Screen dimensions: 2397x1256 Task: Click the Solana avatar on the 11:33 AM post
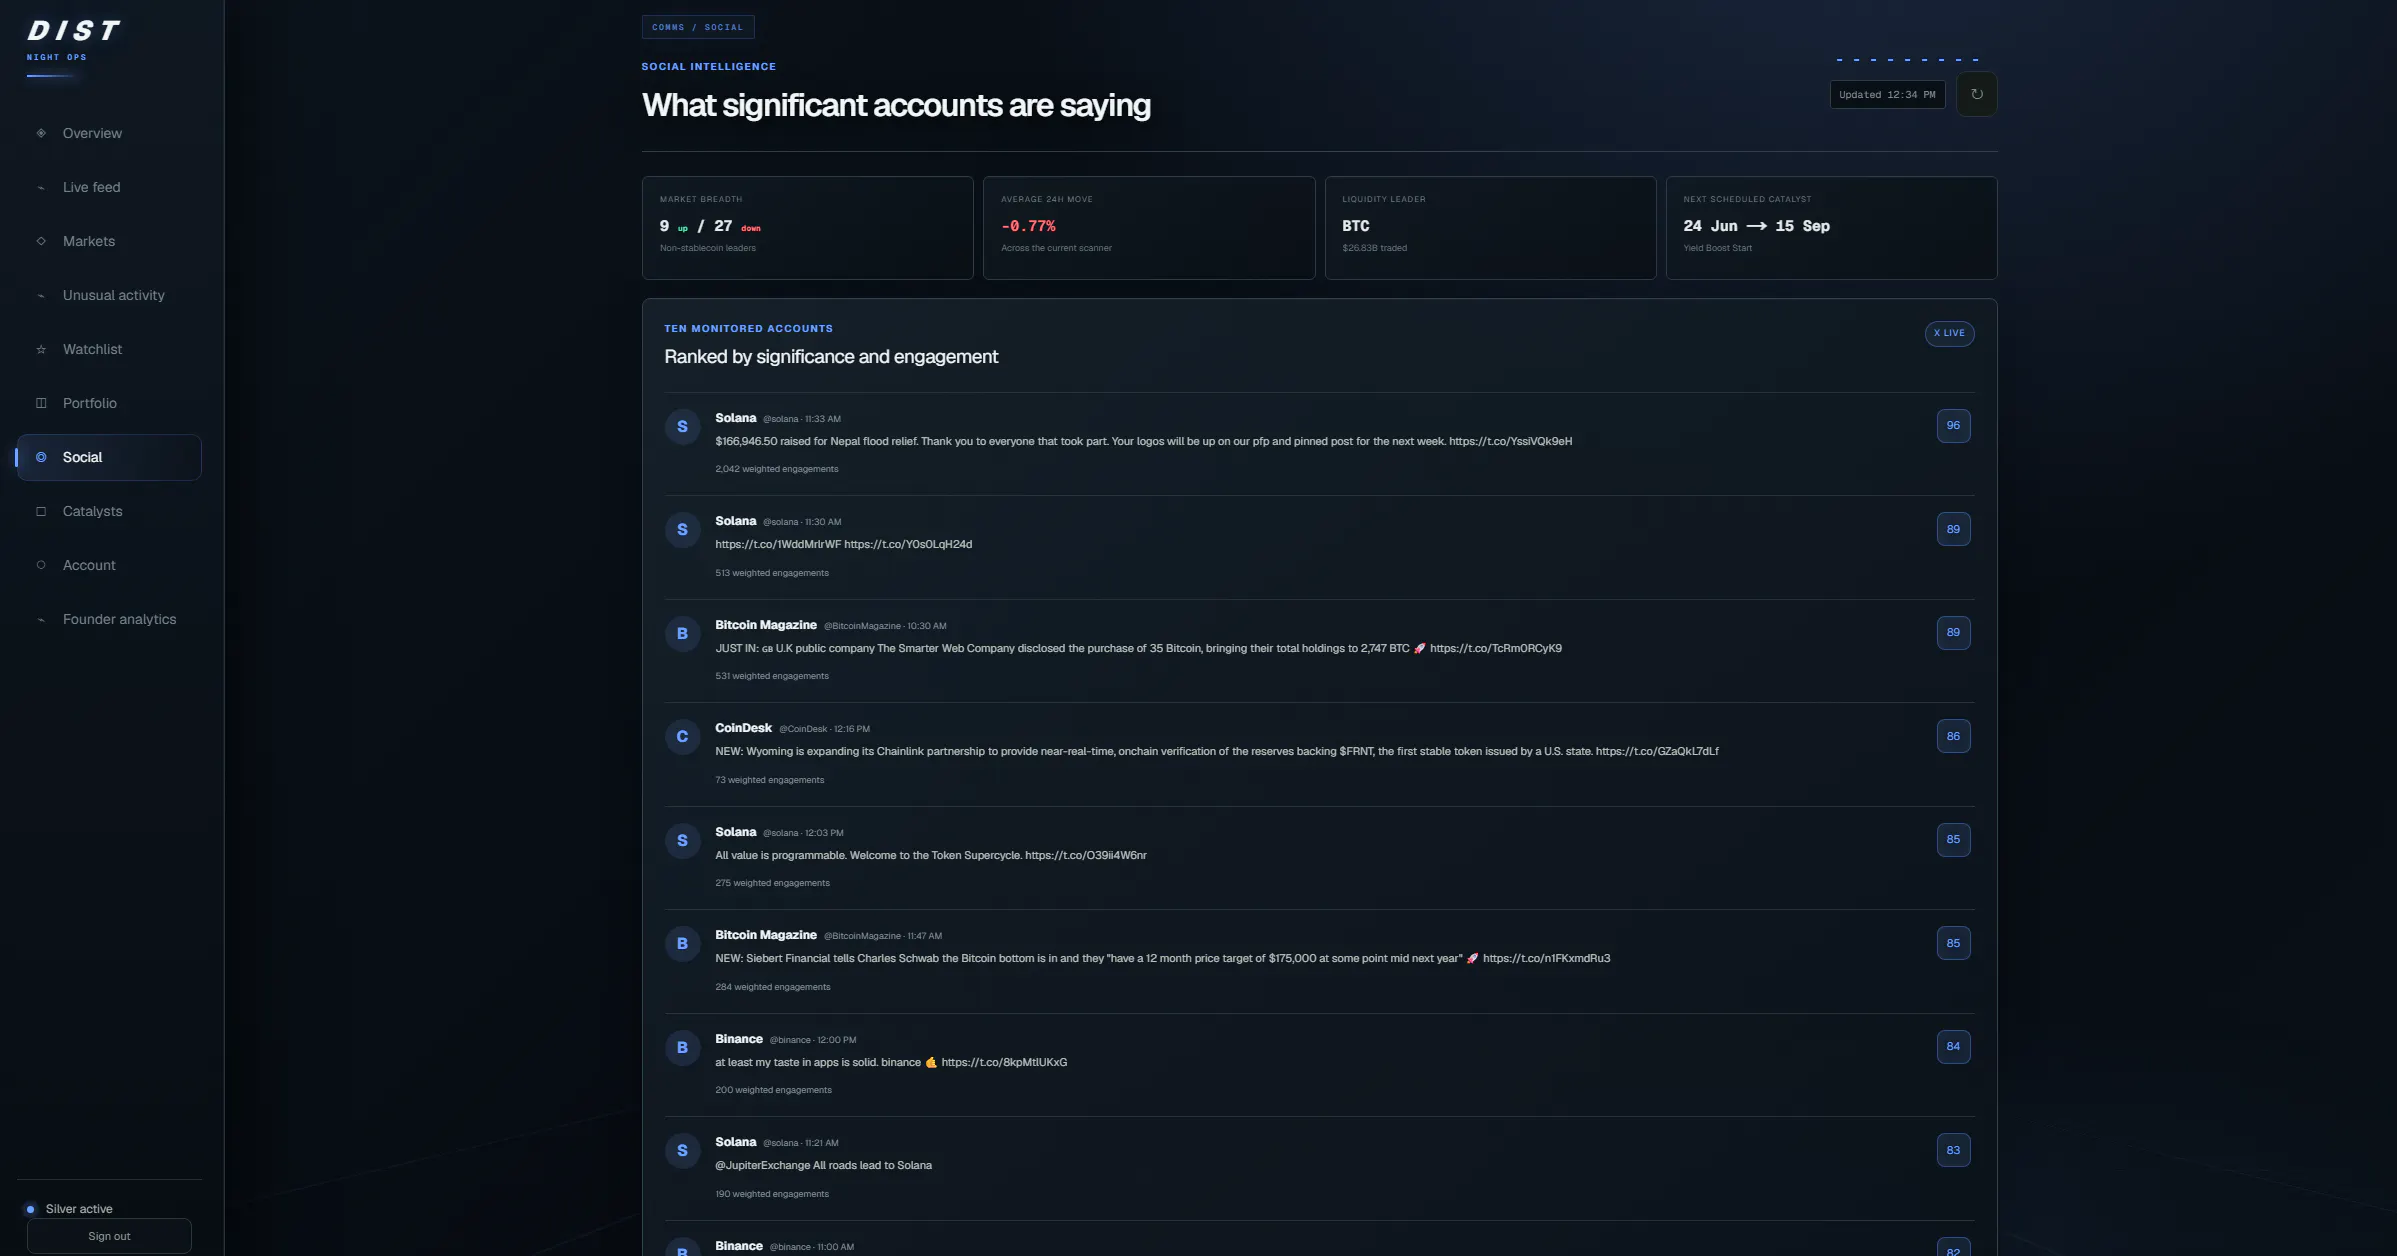click(682, 426)
